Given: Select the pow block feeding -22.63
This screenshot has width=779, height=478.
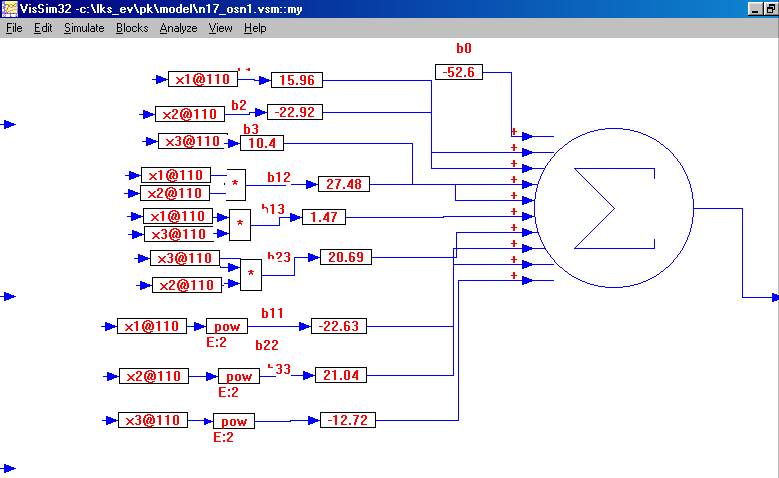Looking at the screenshot, I should [225, 327].
